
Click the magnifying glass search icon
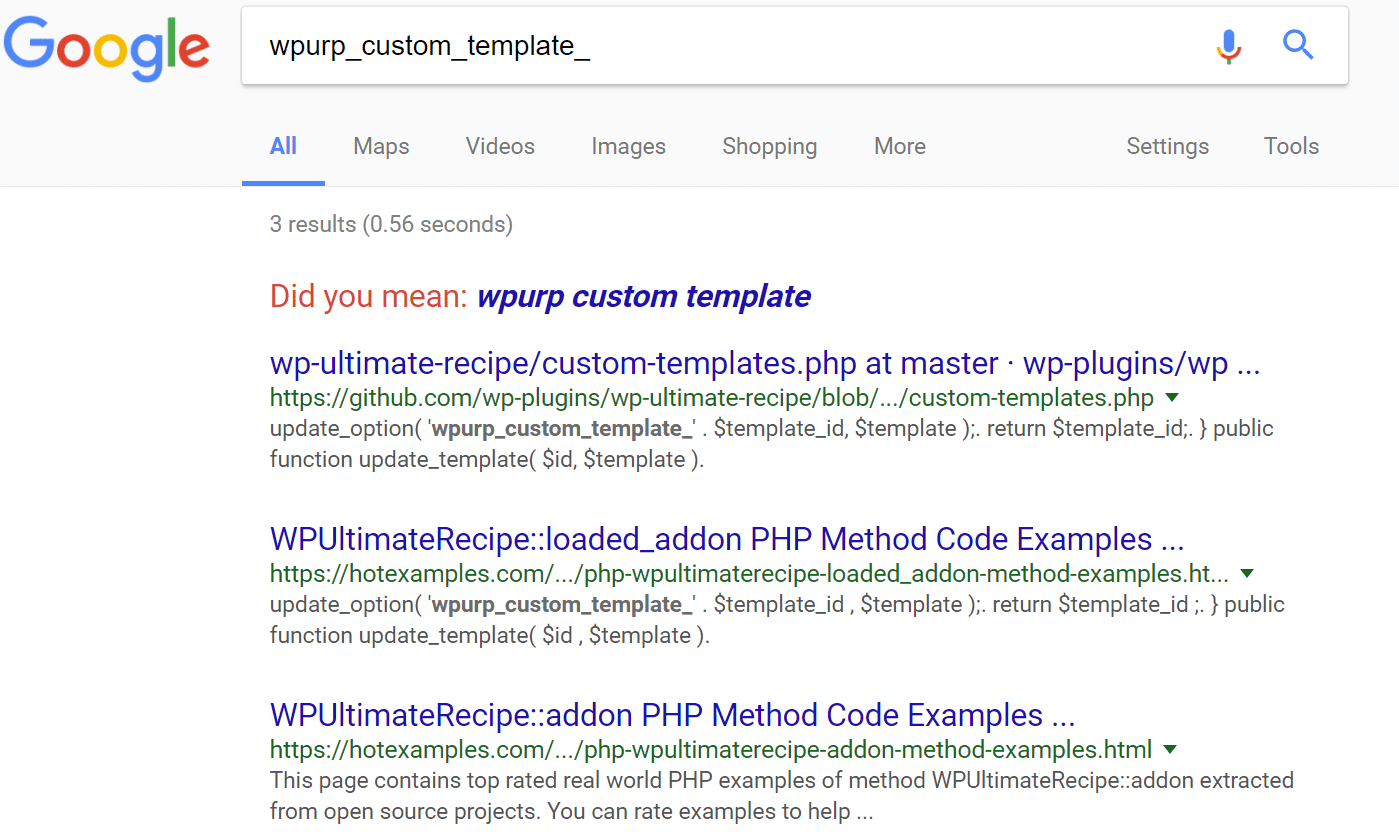point(1297,45)
